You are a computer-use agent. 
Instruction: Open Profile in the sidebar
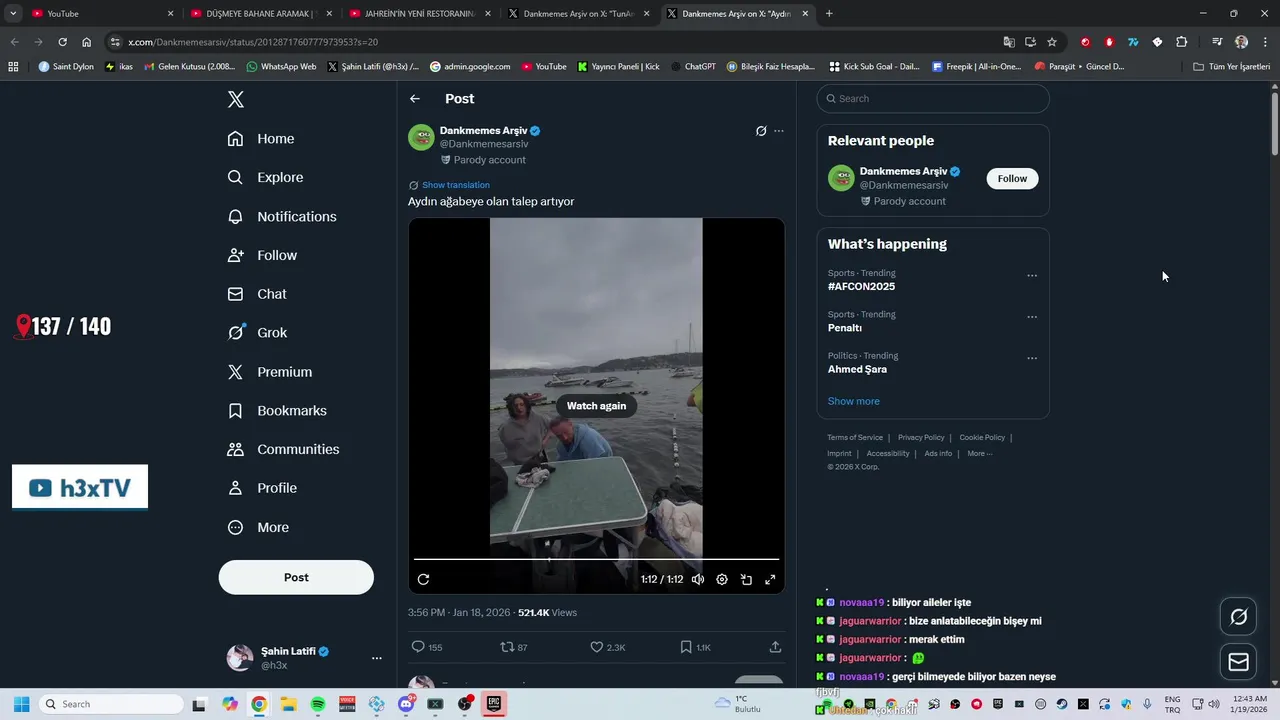(262, 488)
